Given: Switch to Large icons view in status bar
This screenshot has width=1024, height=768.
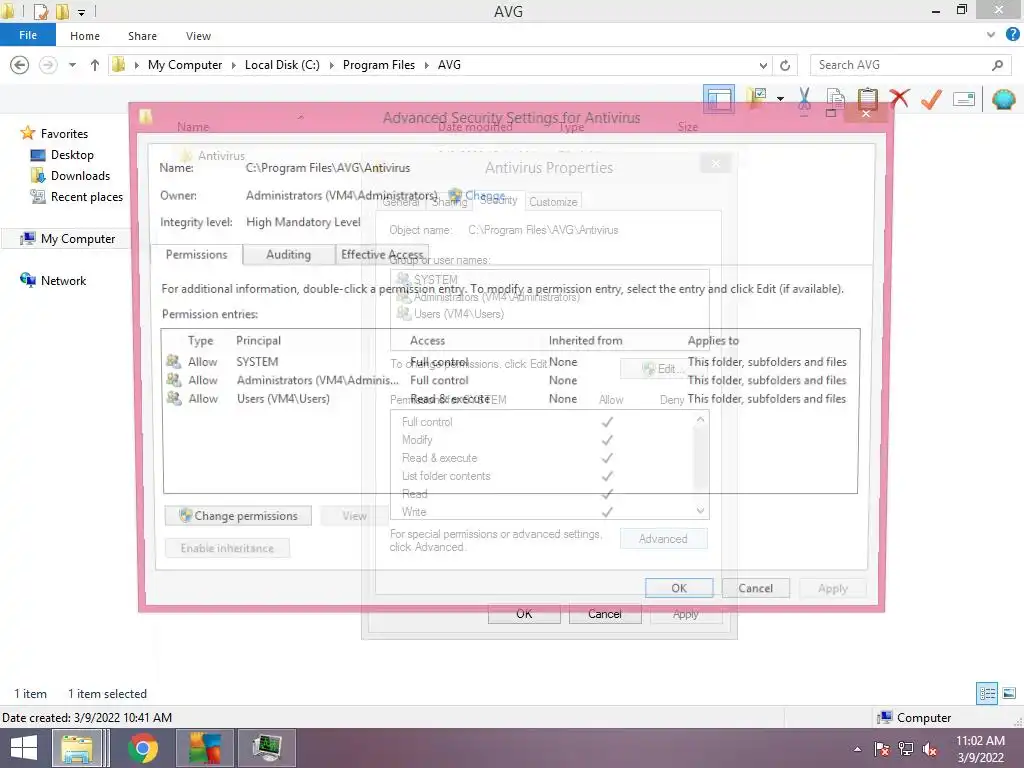Looking at the screenshot, I should pos(1009,694).
